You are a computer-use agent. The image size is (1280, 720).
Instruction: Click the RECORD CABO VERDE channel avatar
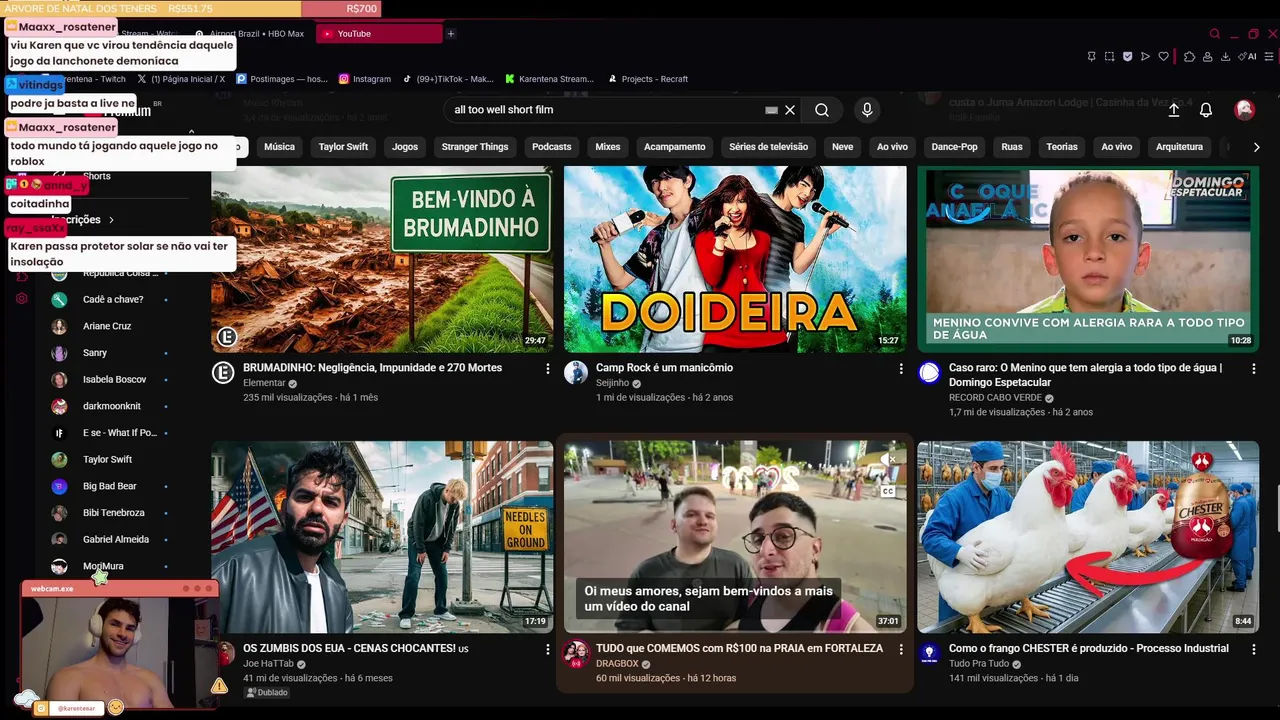tap(929, 373)
